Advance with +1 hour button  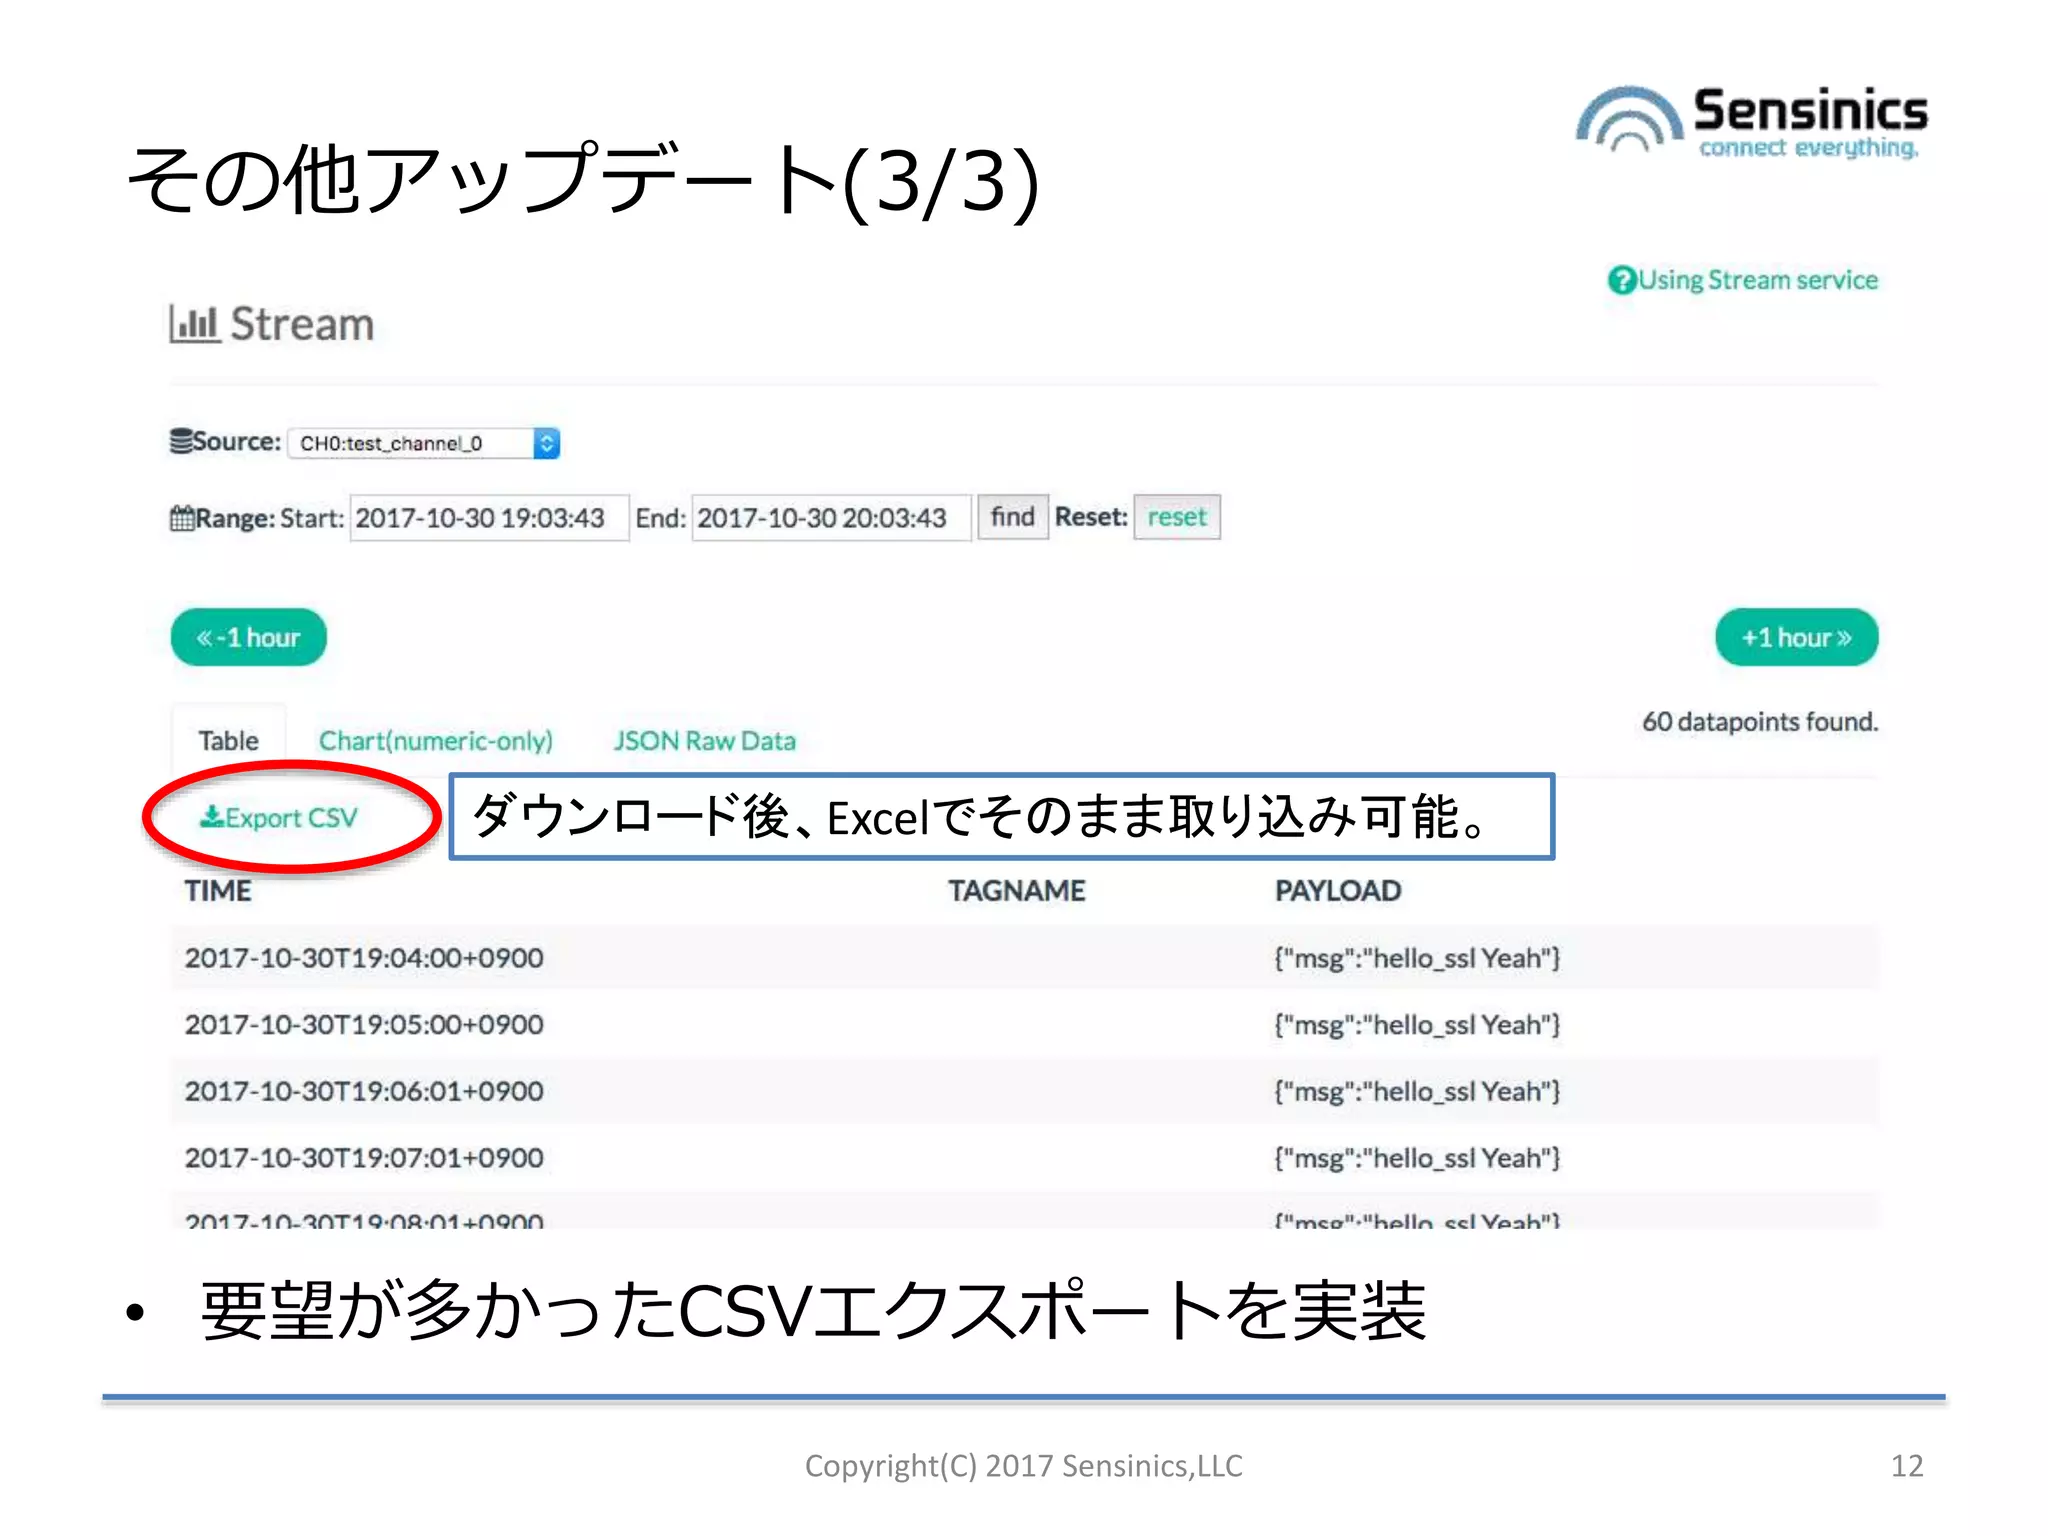point(1796,637)
